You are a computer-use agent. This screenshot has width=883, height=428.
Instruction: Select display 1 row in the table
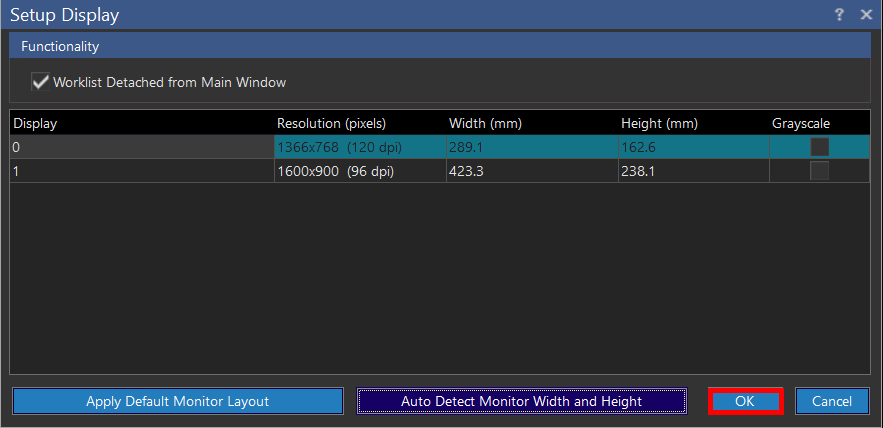point(140,171)
